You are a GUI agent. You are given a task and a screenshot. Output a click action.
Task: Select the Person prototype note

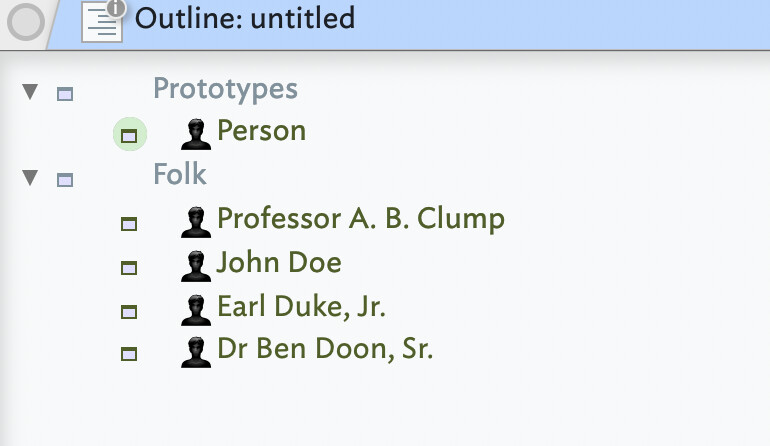point(261,131)
